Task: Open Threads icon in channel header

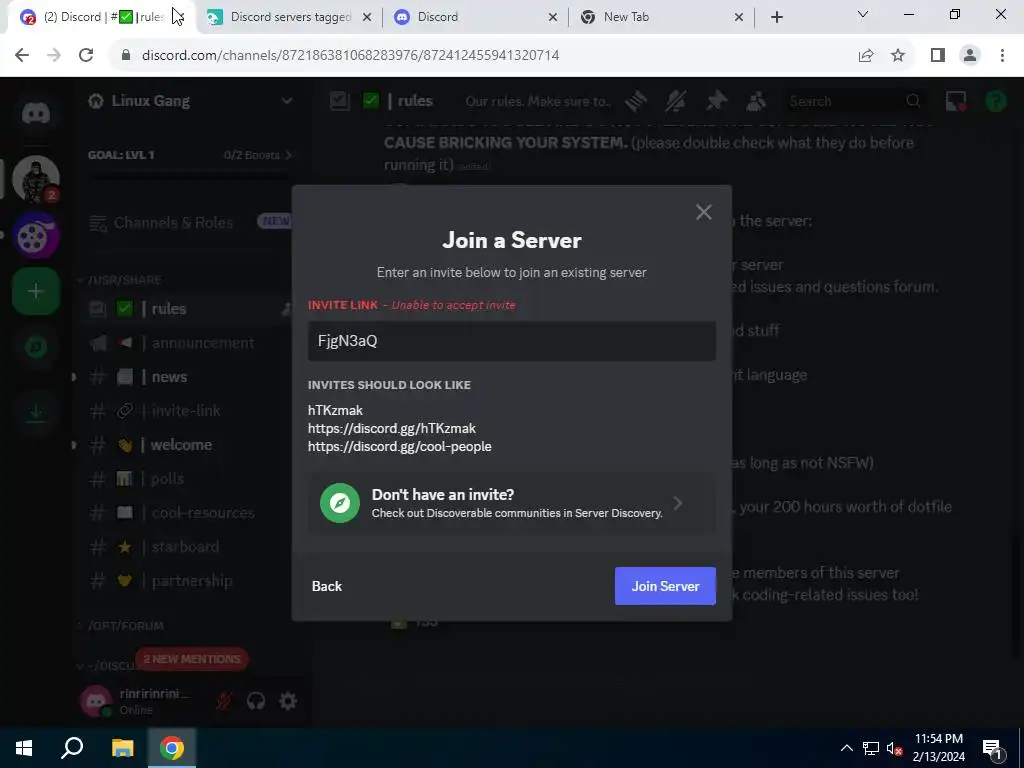Action: click(x=635, y=101)
